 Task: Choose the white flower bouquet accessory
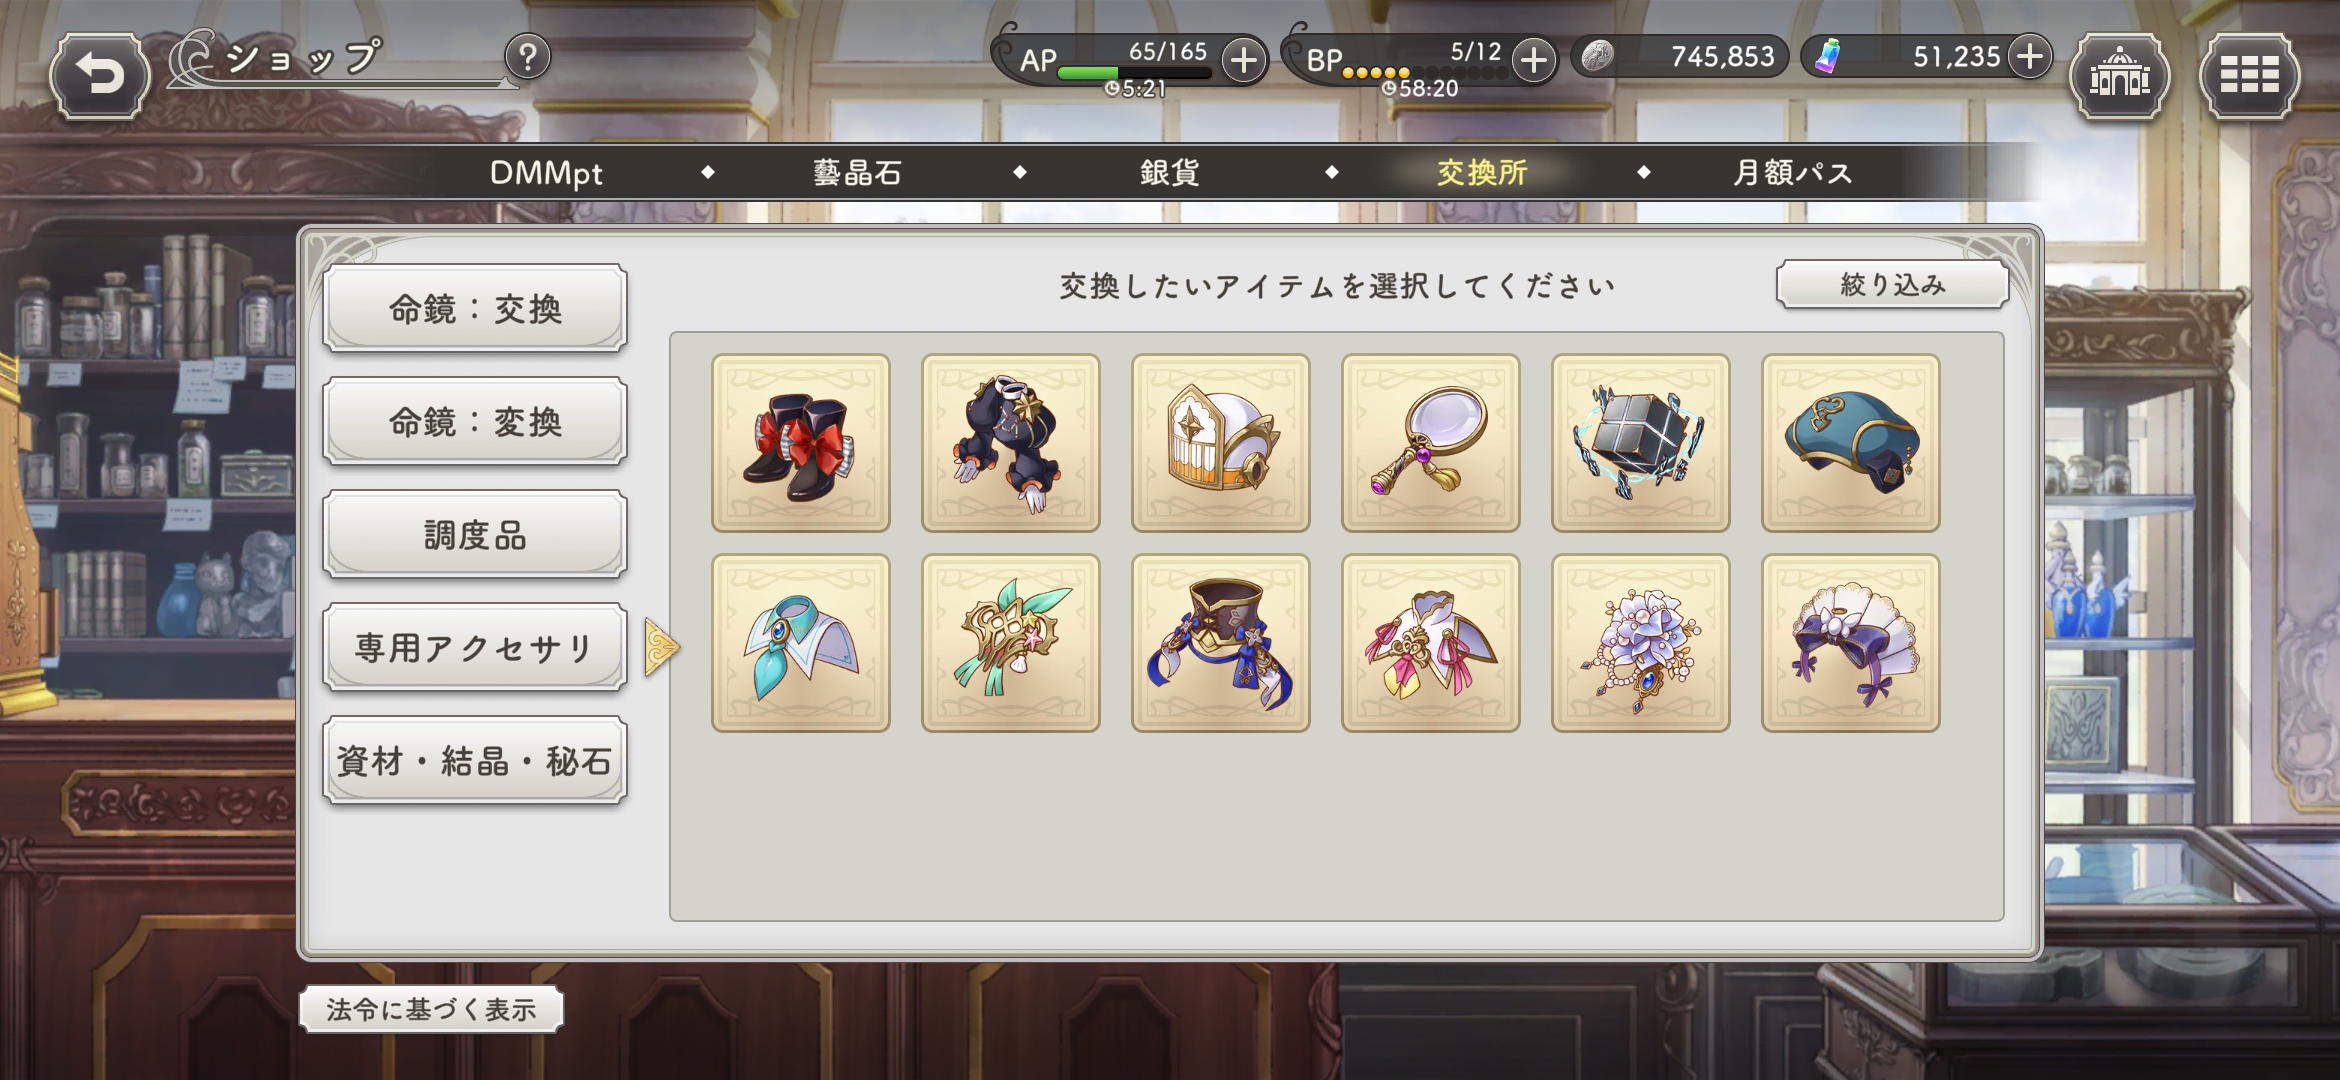pos(1641,643)
